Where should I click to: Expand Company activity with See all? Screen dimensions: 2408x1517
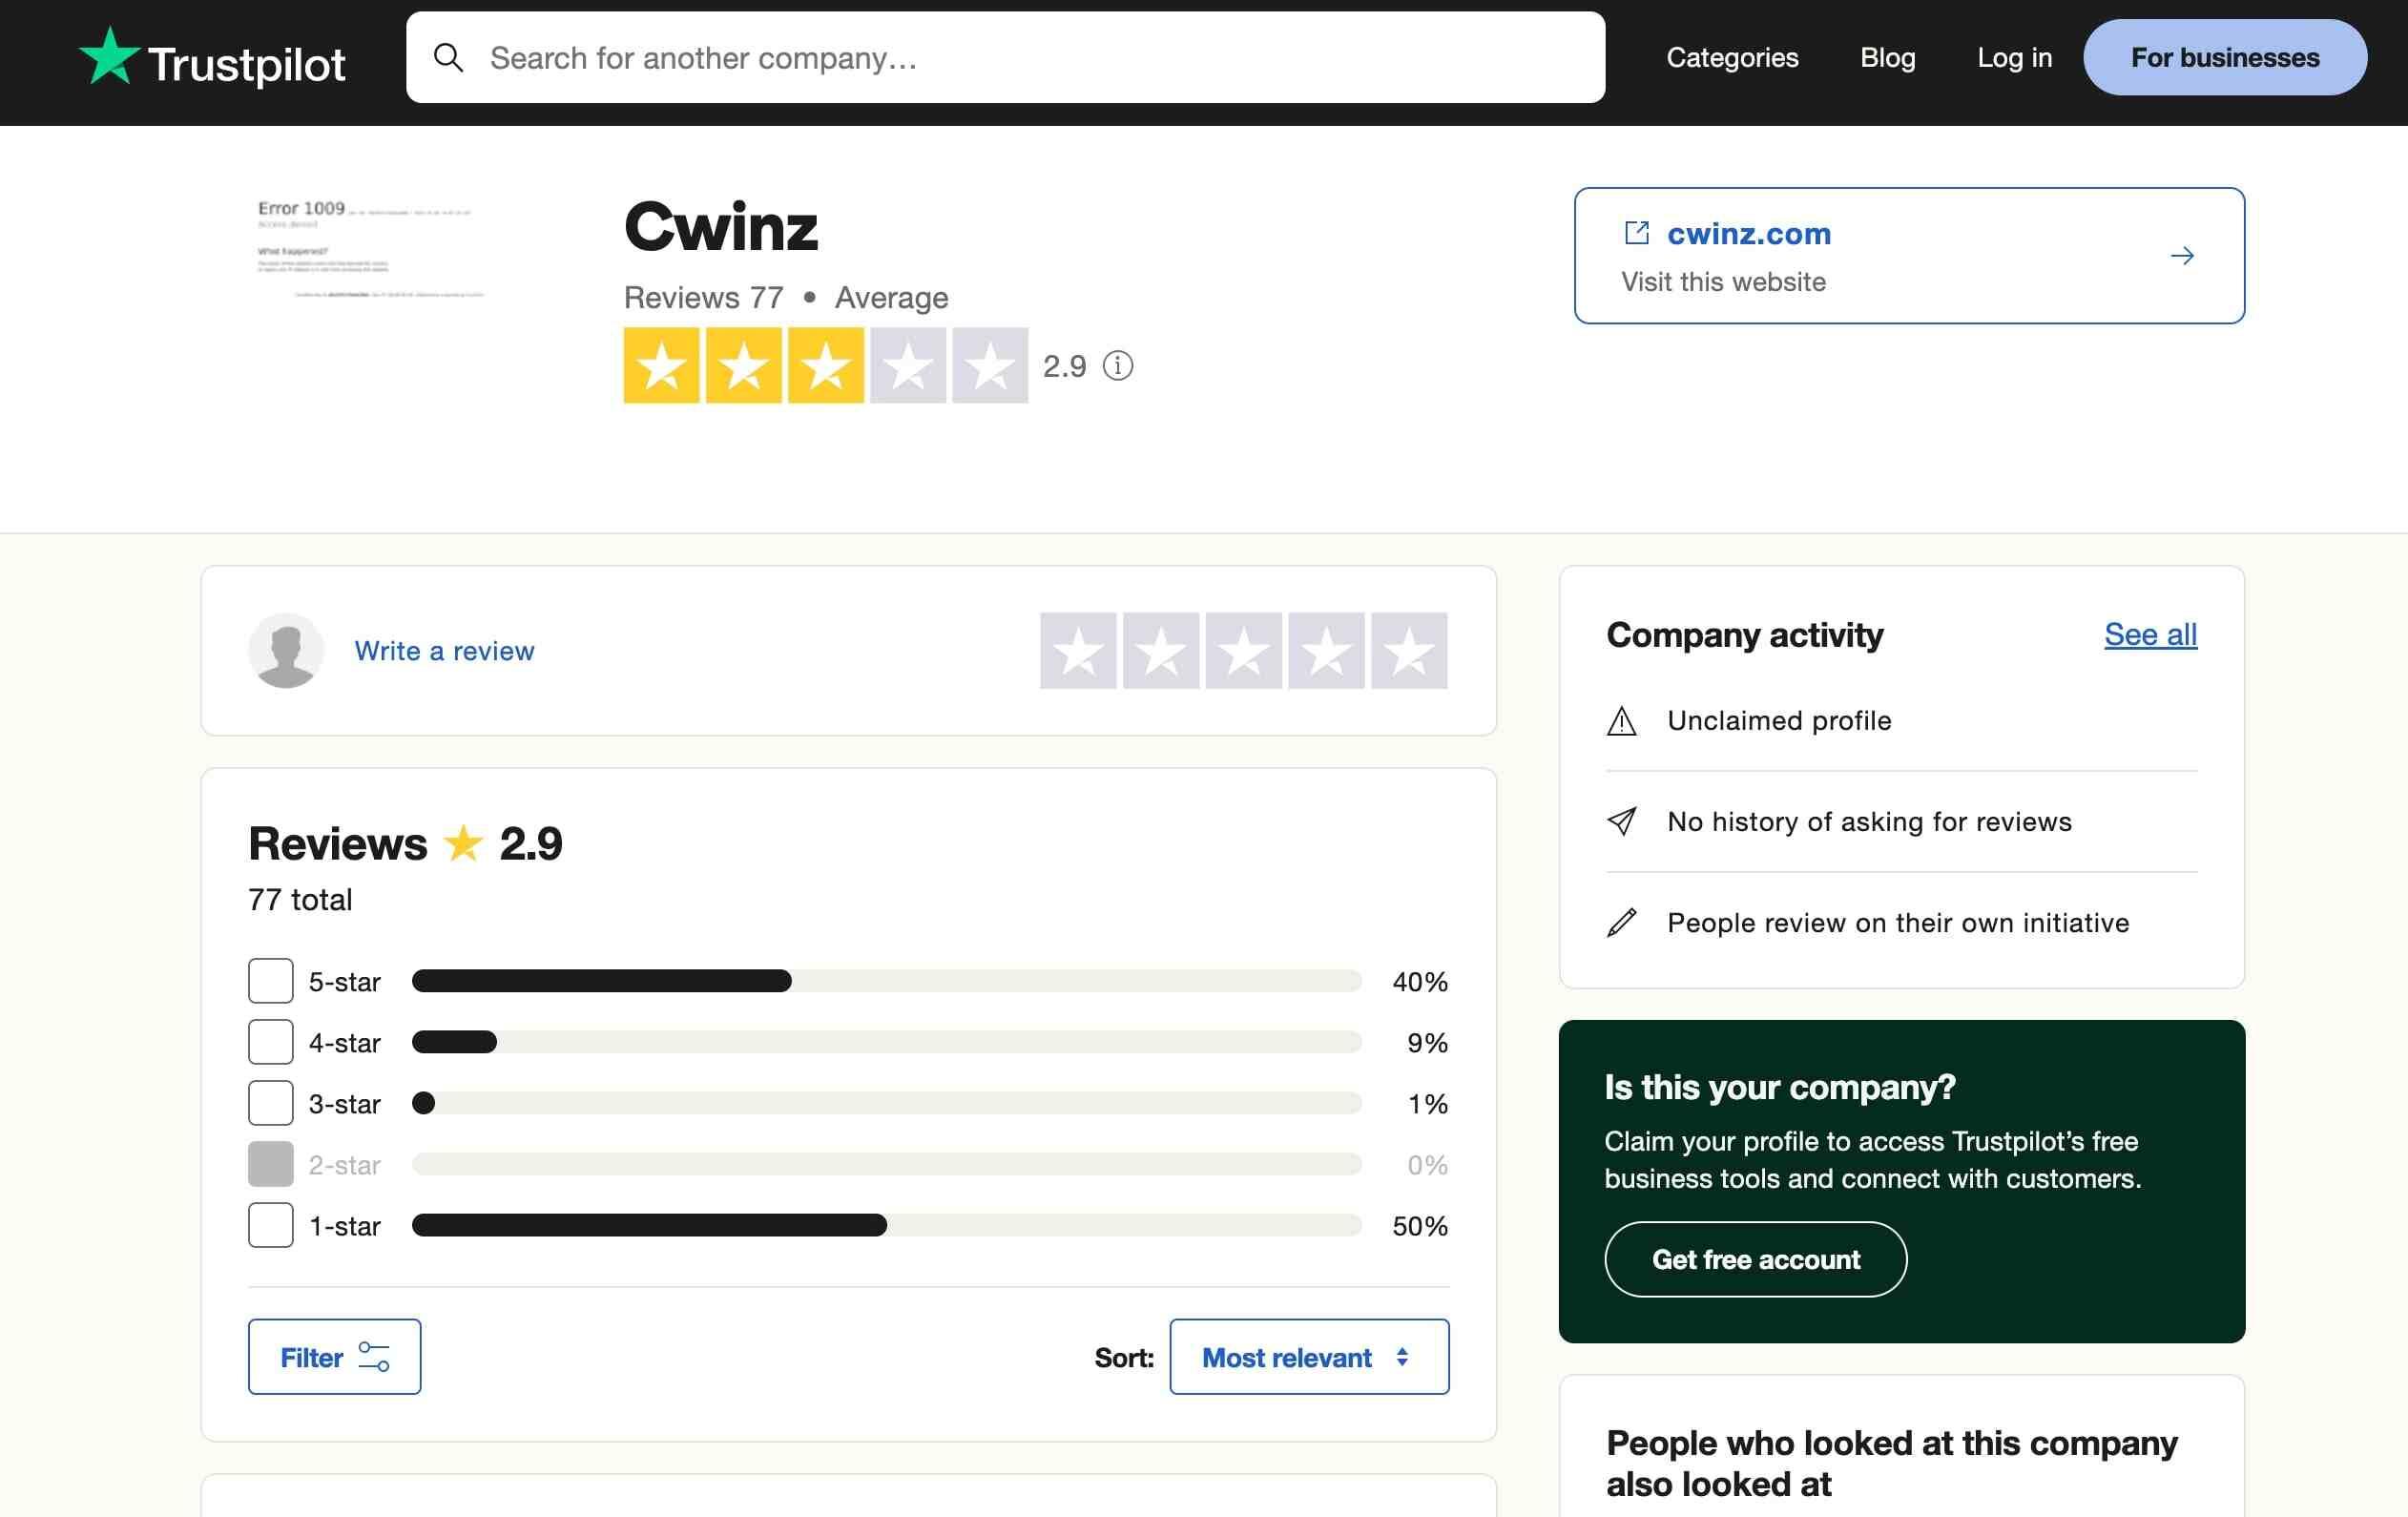tap(2150, 634)
